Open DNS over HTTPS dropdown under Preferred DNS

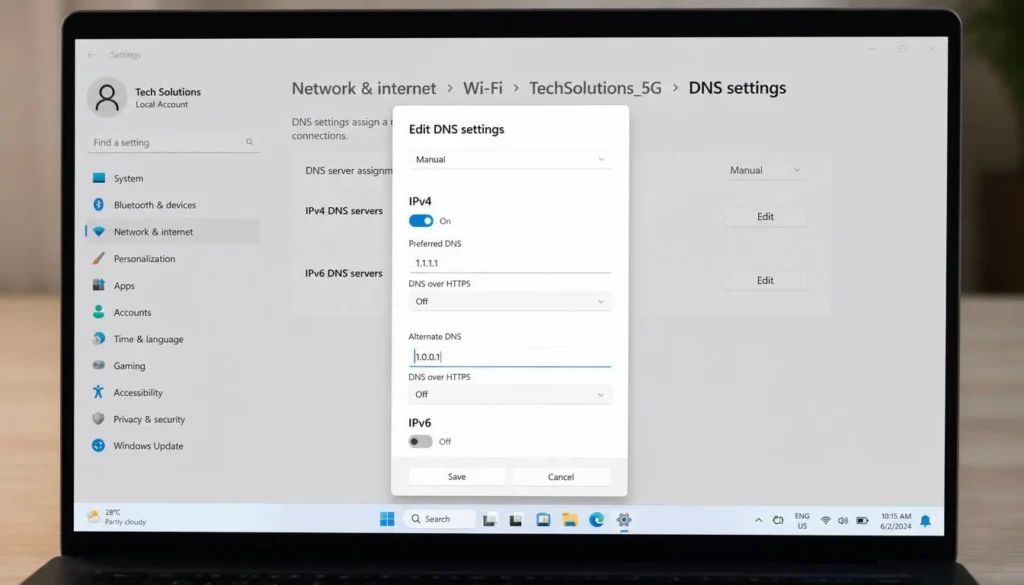[510, 301]
